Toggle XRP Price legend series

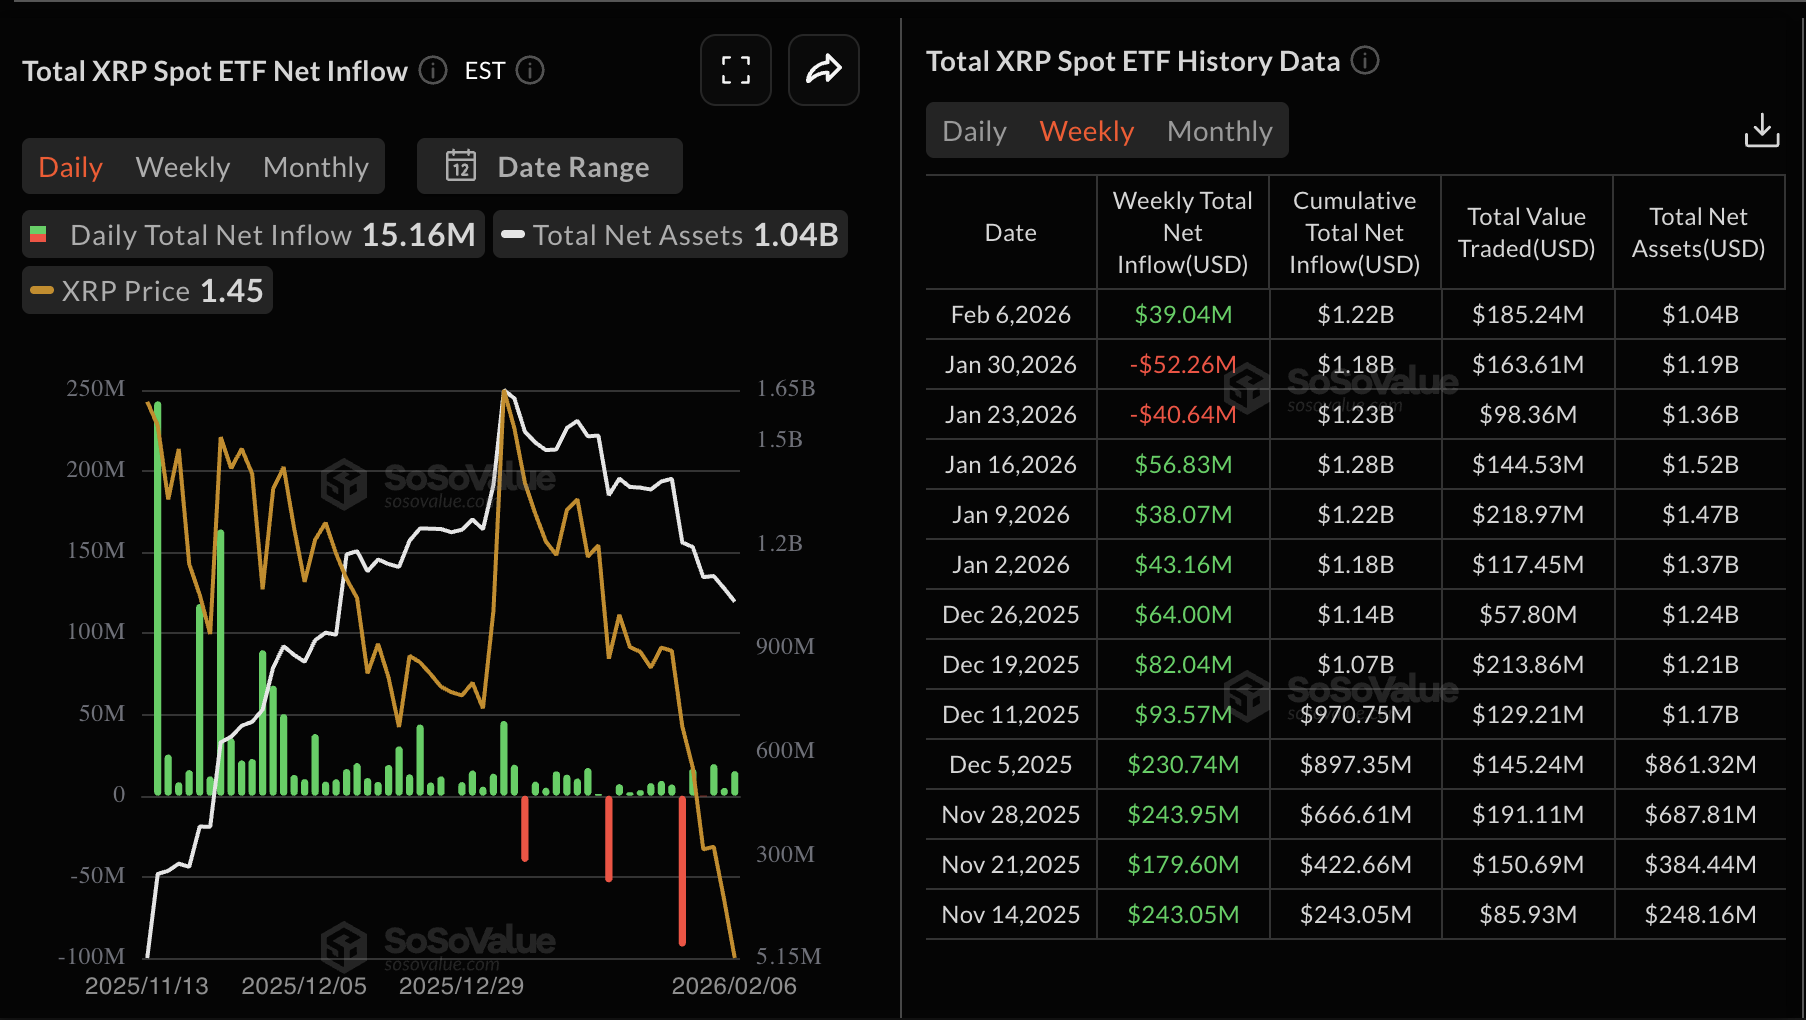coord(147,291)
